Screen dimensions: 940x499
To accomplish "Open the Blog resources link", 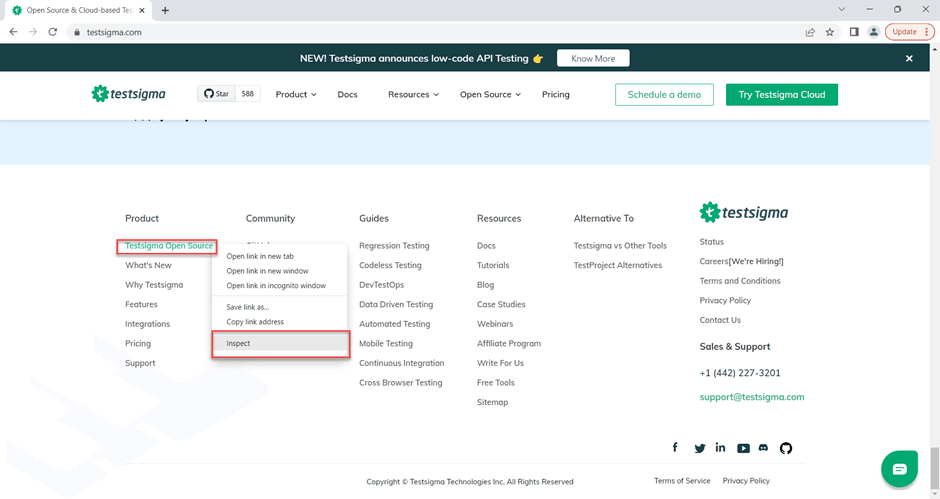I will [x=486, y=285].
